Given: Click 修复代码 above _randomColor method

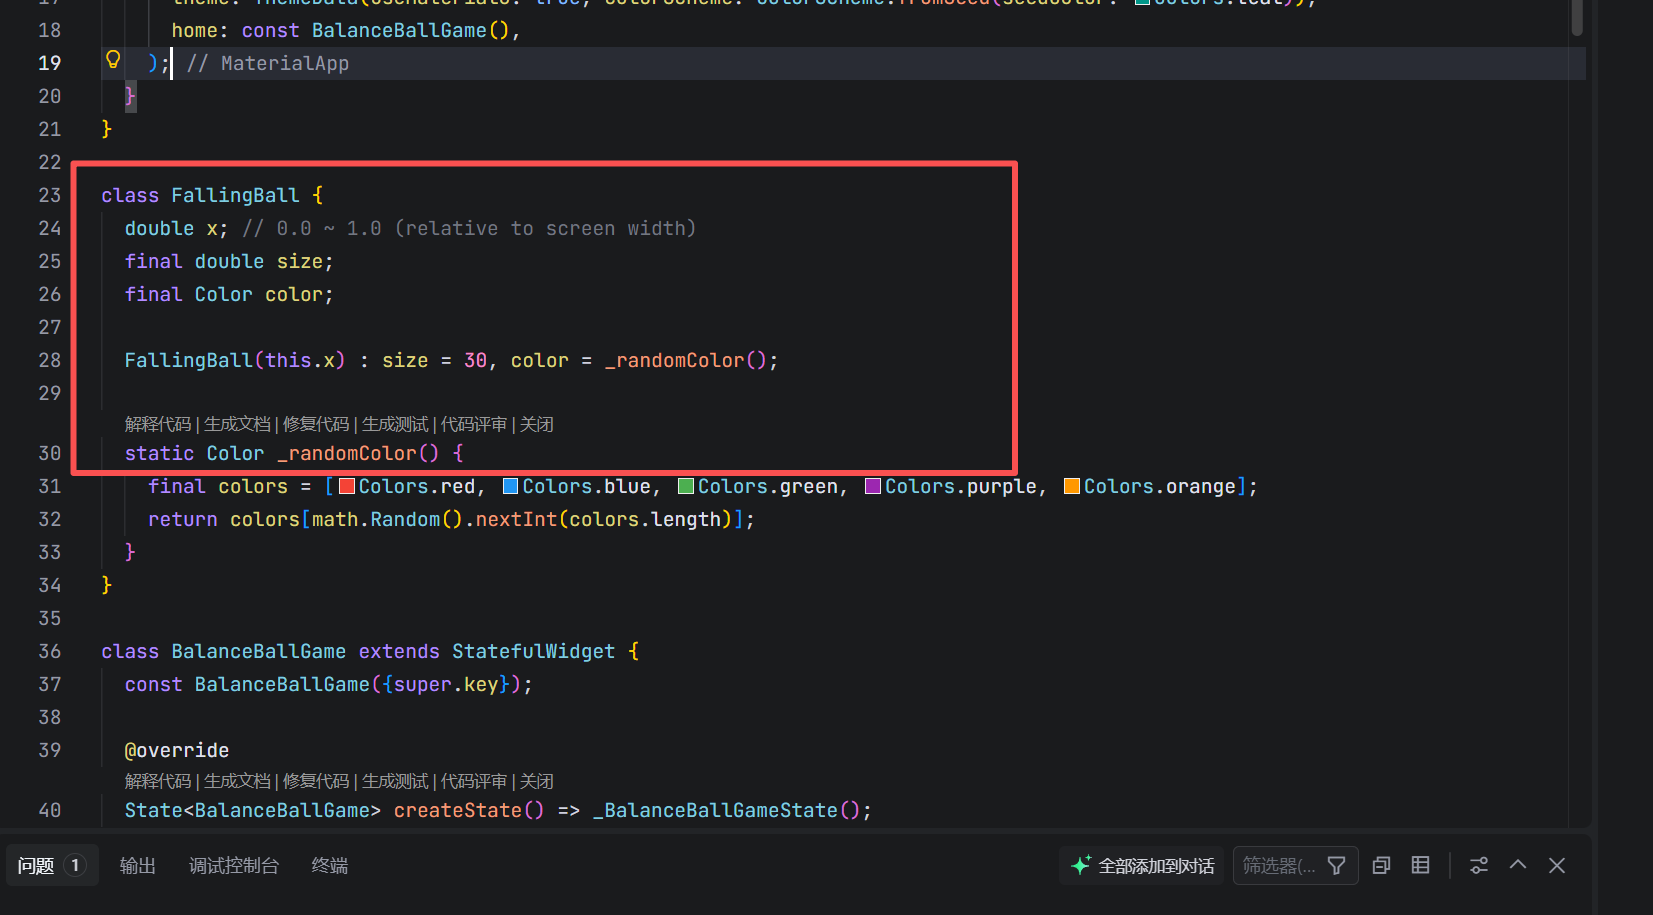Looking at the screenshot, I should coord(316,424).
